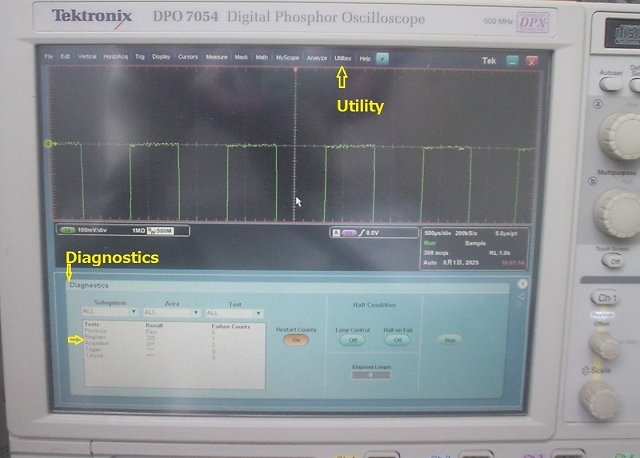Click the 500µs/div timebase readout
The image size is (640, 458).
[438, 233]
